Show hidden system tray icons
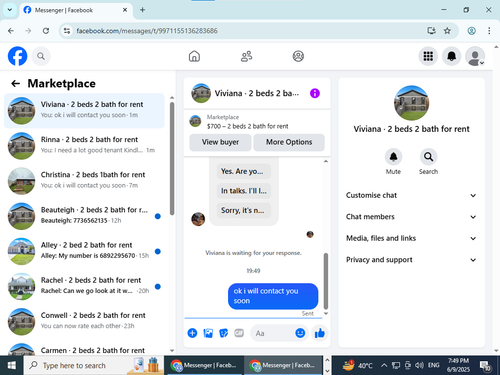The height and width of the screenshot is (375, 500). tap(384, 365)
